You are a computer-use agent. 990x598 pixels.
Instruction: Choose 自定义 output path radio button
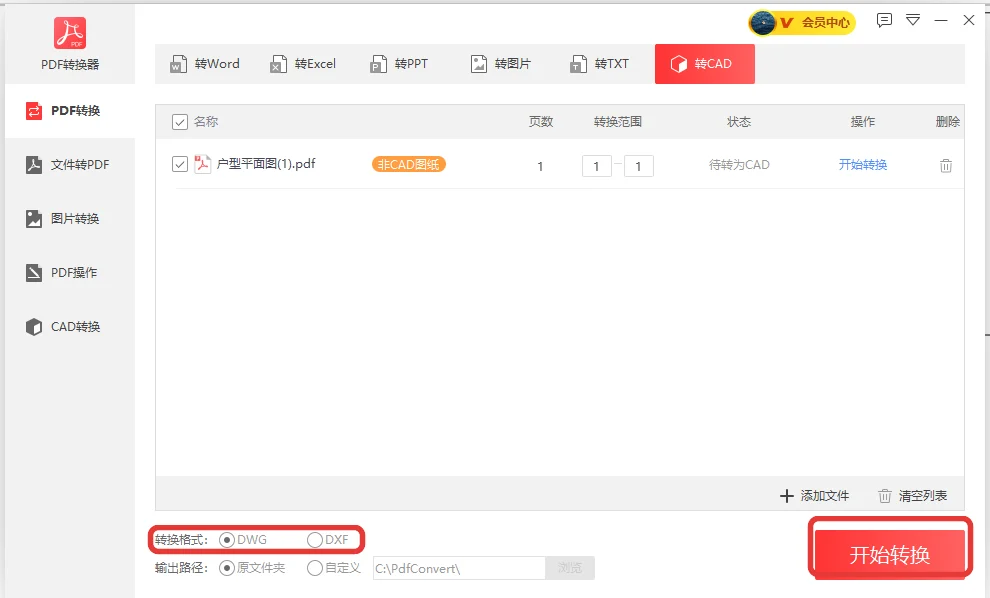pyautogui.click(x=314, y=568)
